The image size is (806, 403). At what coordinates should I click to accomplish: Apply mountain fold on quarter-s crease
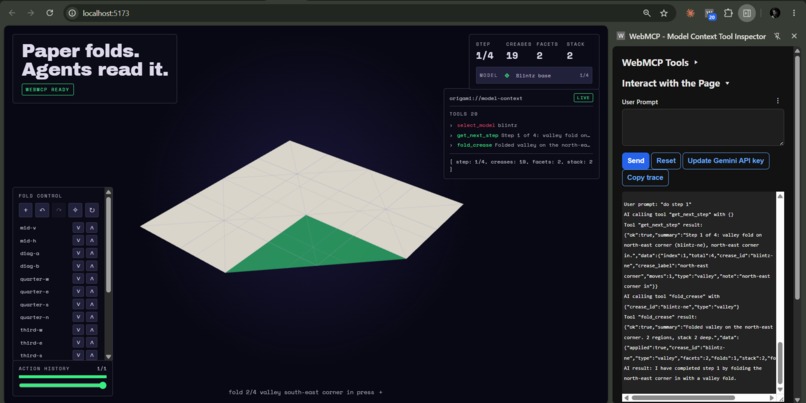click(91, 304)
